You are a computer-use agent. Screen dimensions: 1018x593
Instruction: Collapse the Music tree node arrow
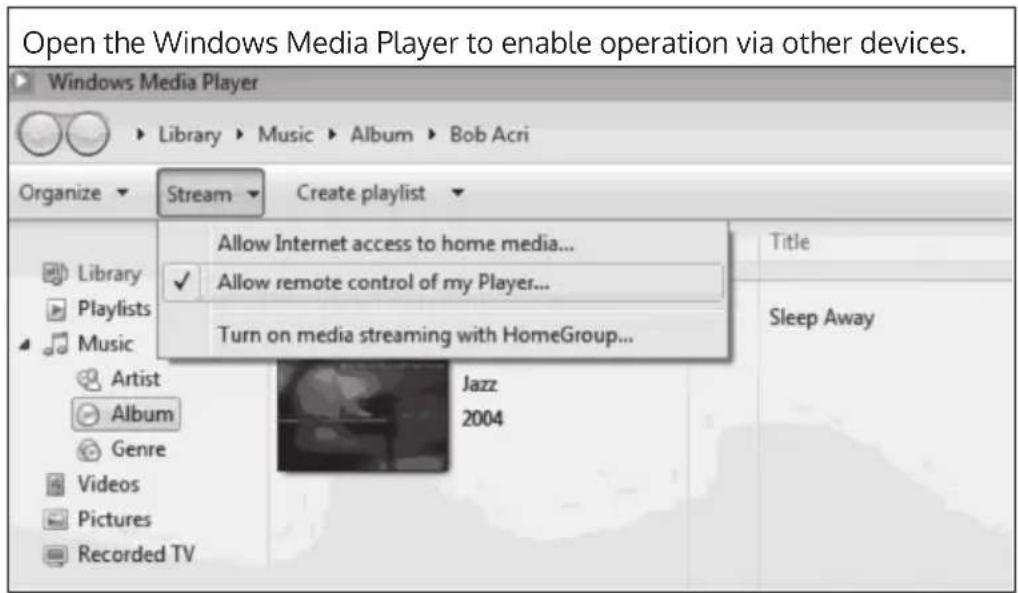[25, 345]
